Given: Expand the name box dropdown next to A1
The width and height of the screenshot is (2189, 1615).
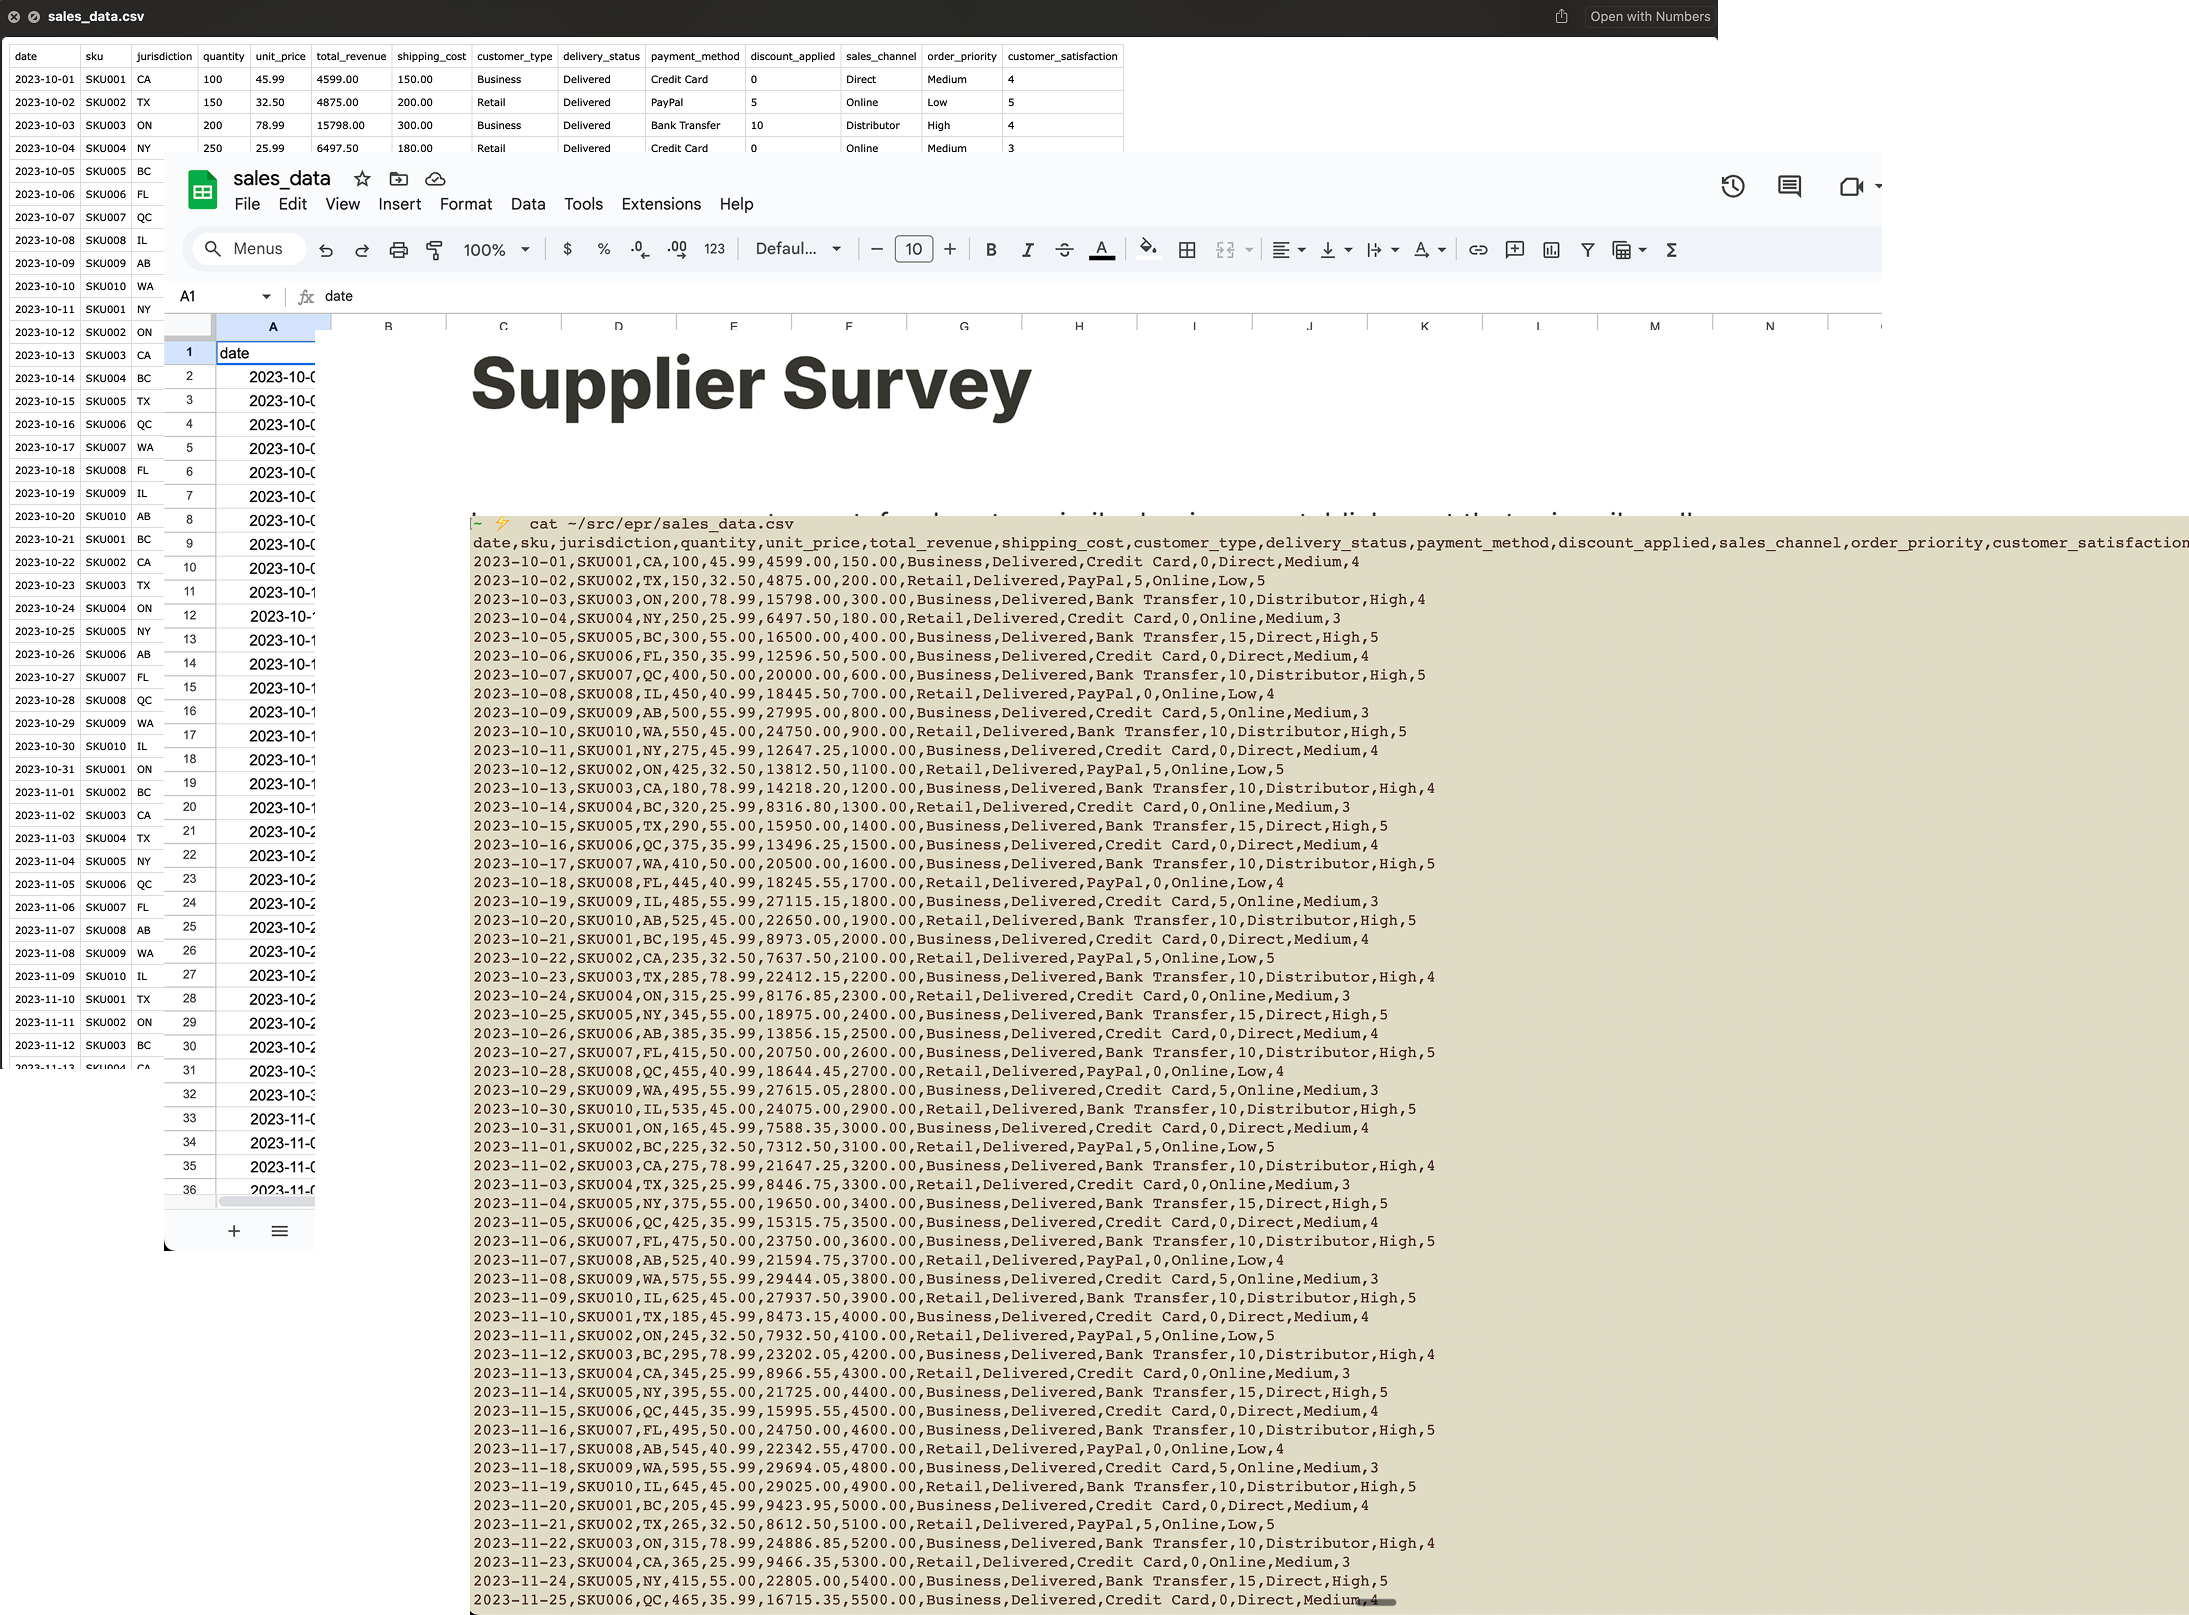Looking at the screenshot, I should point(267,296).
